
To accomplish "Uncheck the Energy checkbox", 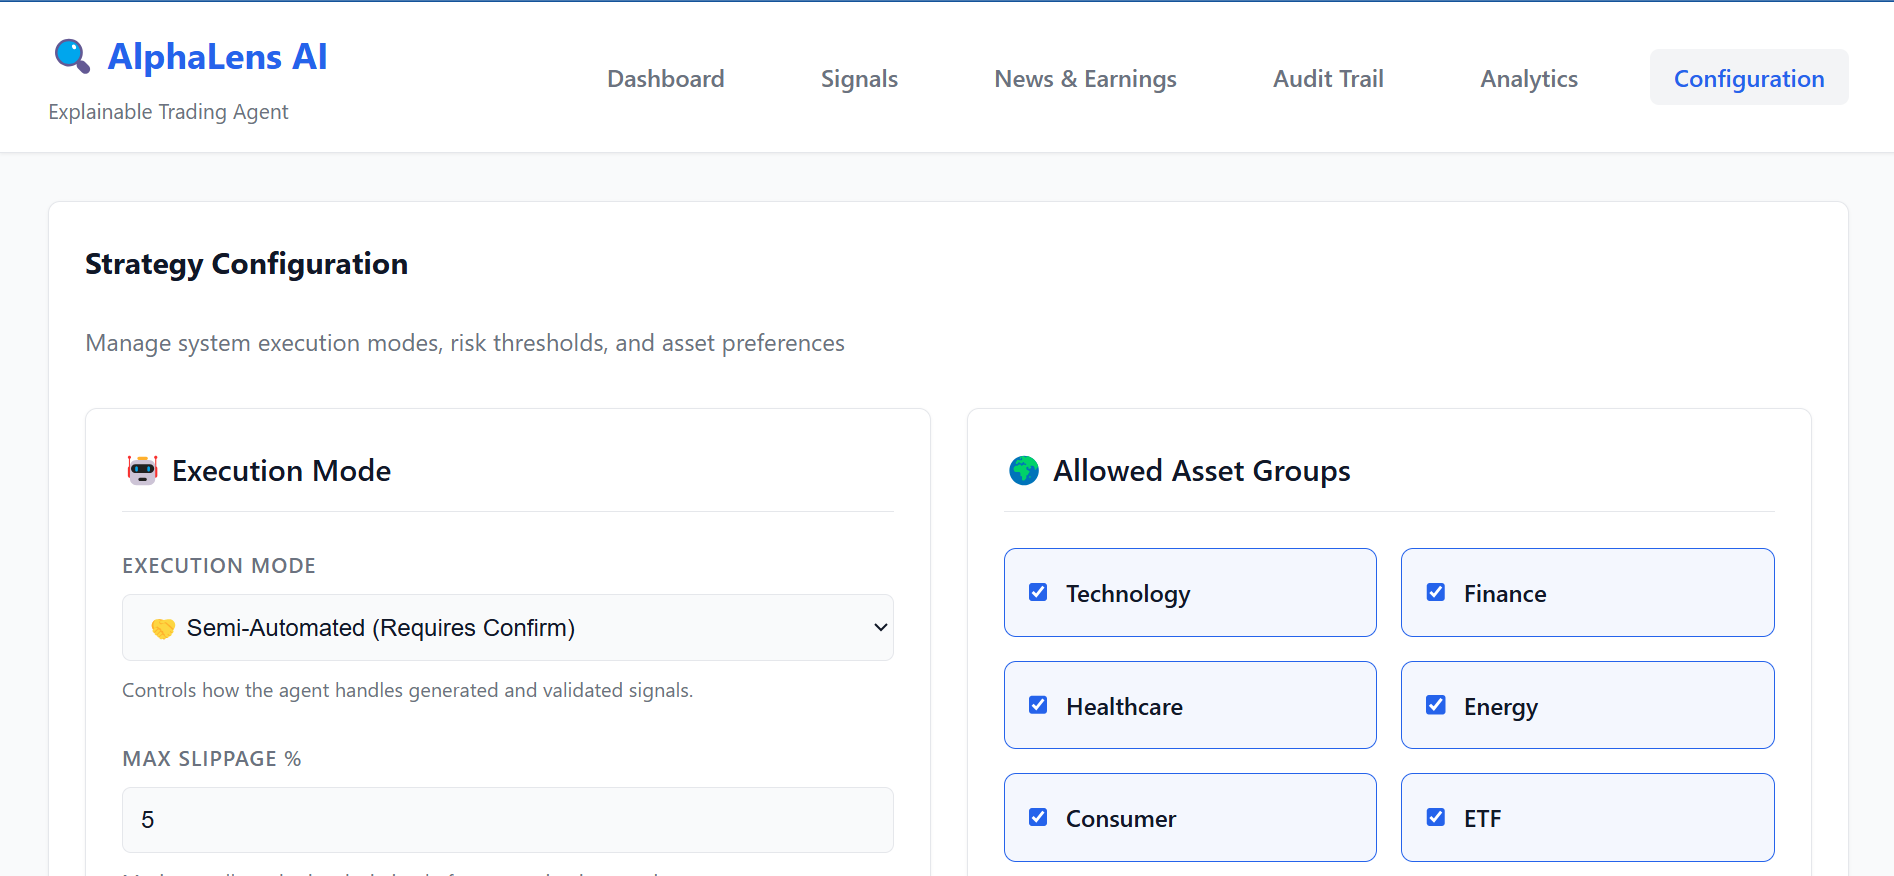I will click(x=1436, y=706).
